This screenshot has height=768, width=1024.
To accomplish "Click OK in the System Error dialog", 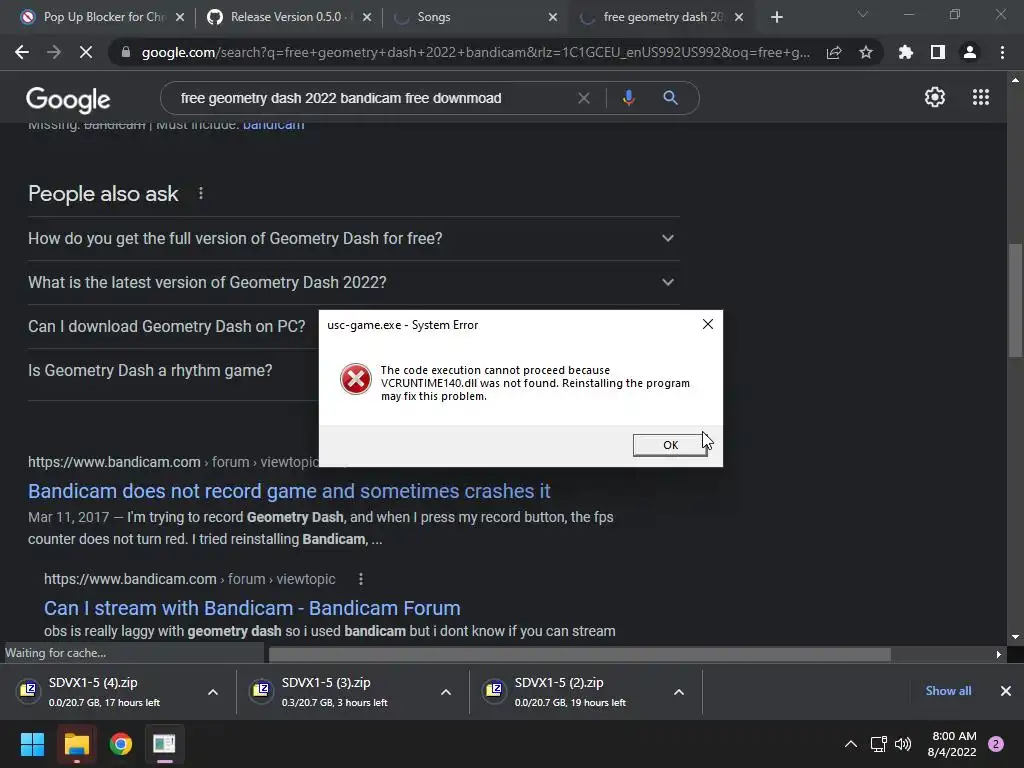I will coord(670,445).
